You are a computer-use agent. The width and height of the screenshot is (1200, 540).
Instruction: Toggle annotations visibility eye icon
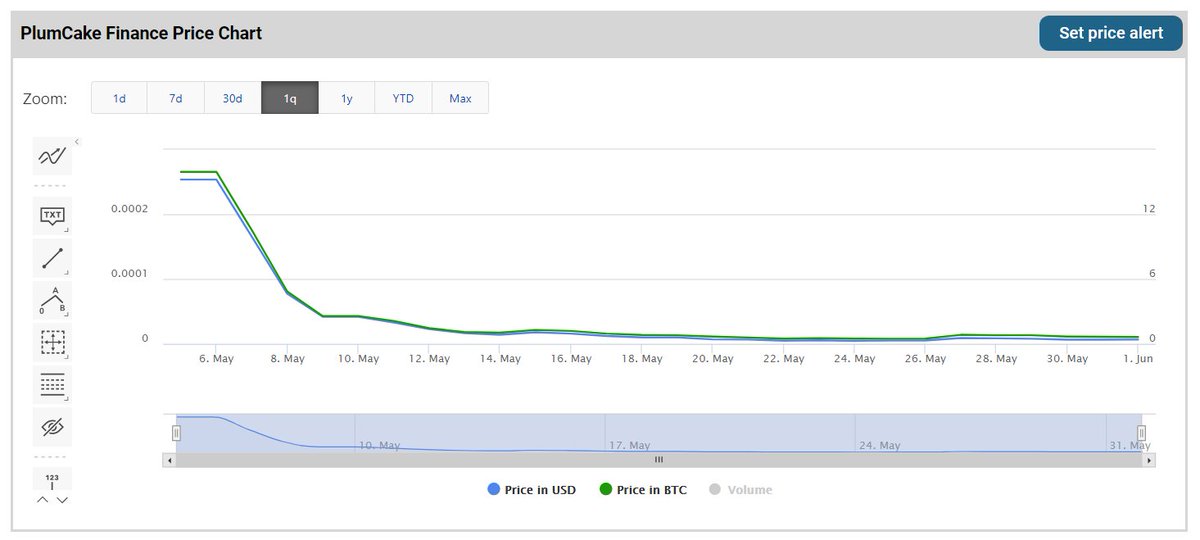coord(52,427)
